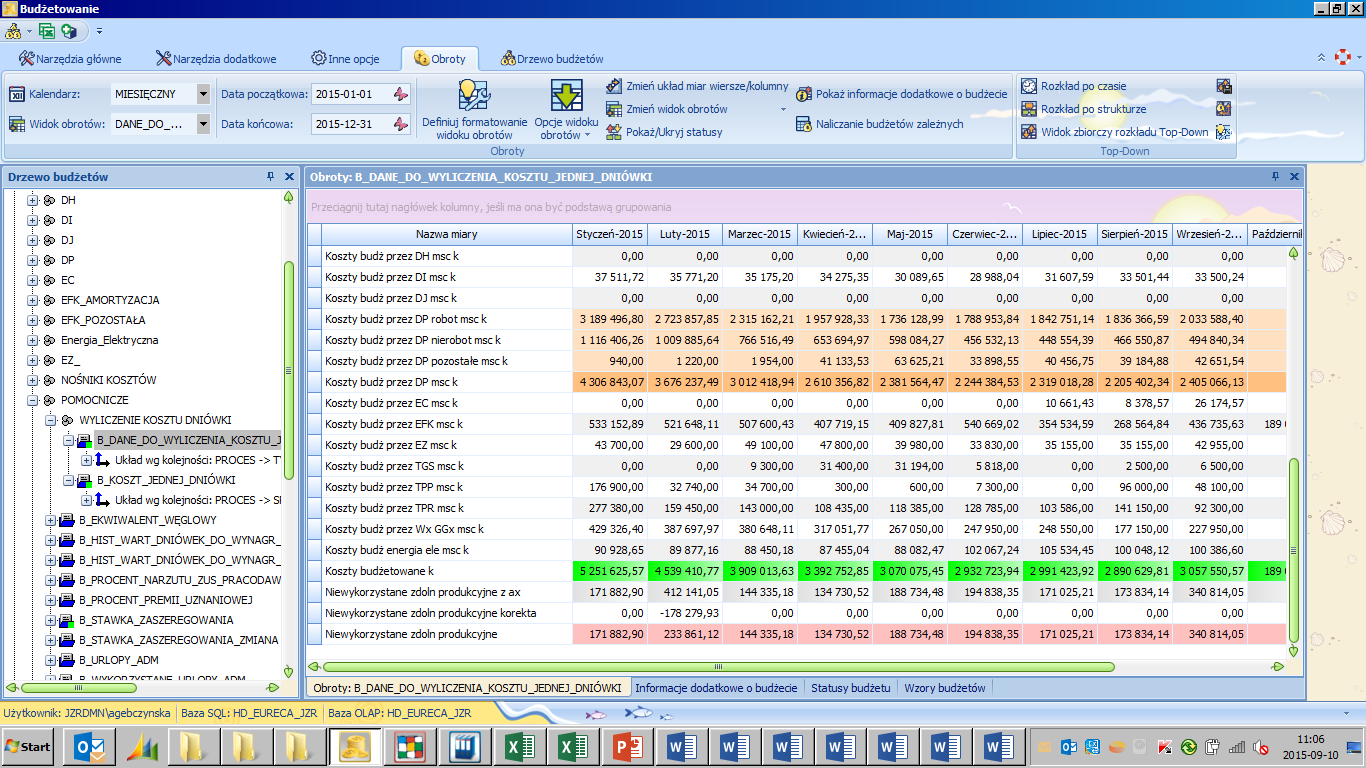Collapse the POMOCNICZE tree node
The height and width of the screenshot is (768, 1366).
click(x=33, y=400)
